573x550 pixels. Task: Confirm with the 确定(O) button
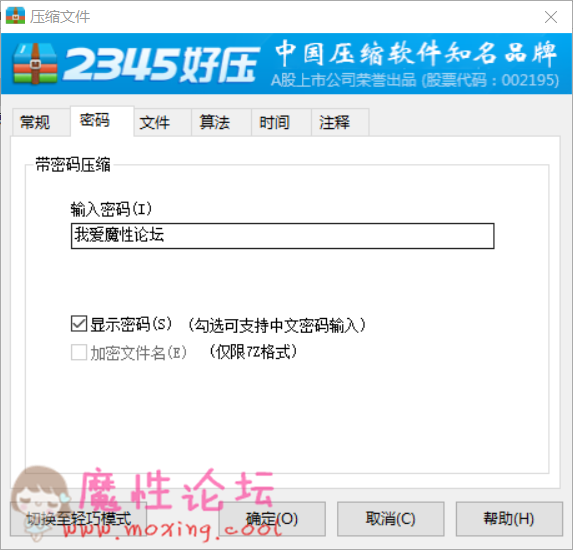pyautogui.click(x=272, y=519)
